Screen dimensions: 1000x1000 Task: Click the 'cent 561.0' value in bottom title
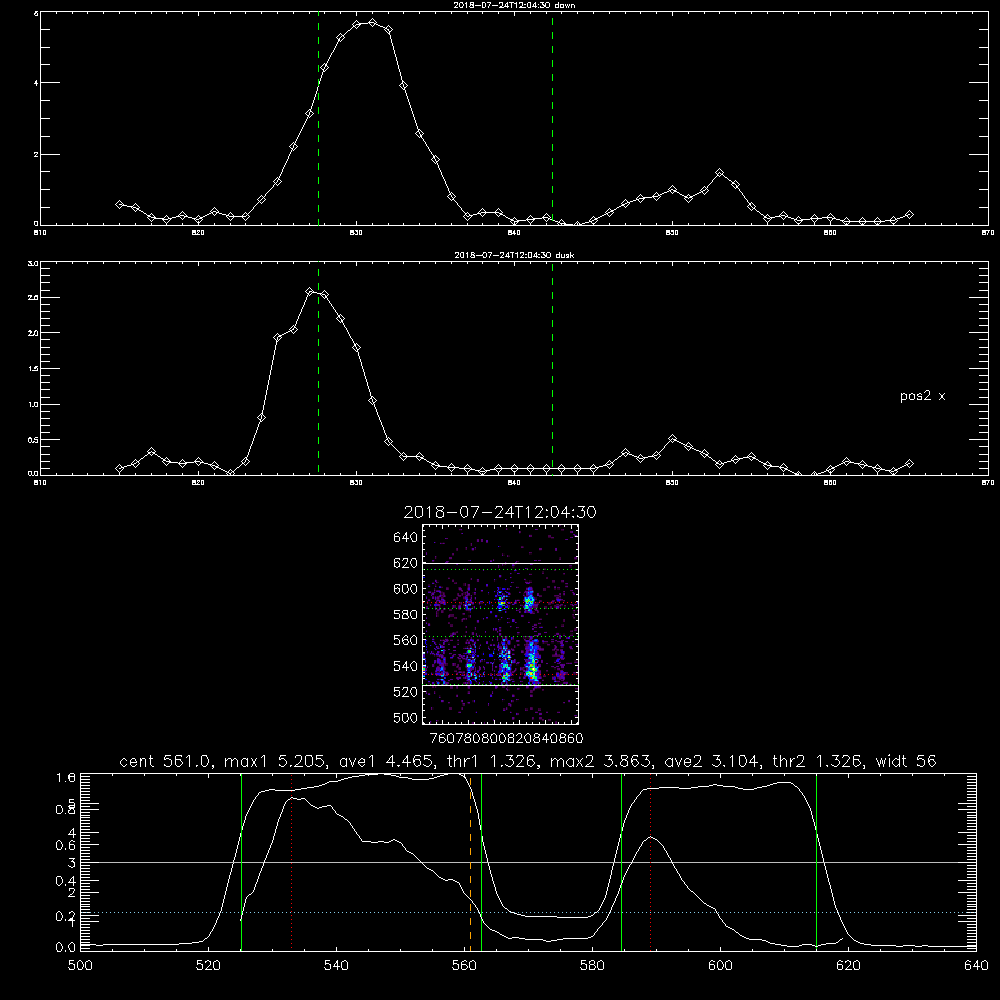pos(165,761)
